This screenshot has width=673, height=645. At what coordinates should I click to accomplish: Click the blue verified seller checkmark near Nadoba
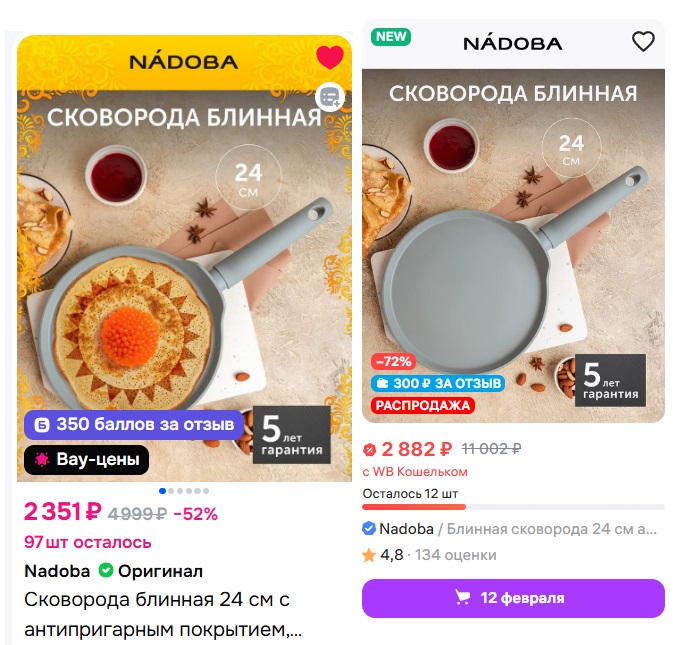tap(369, 529)
